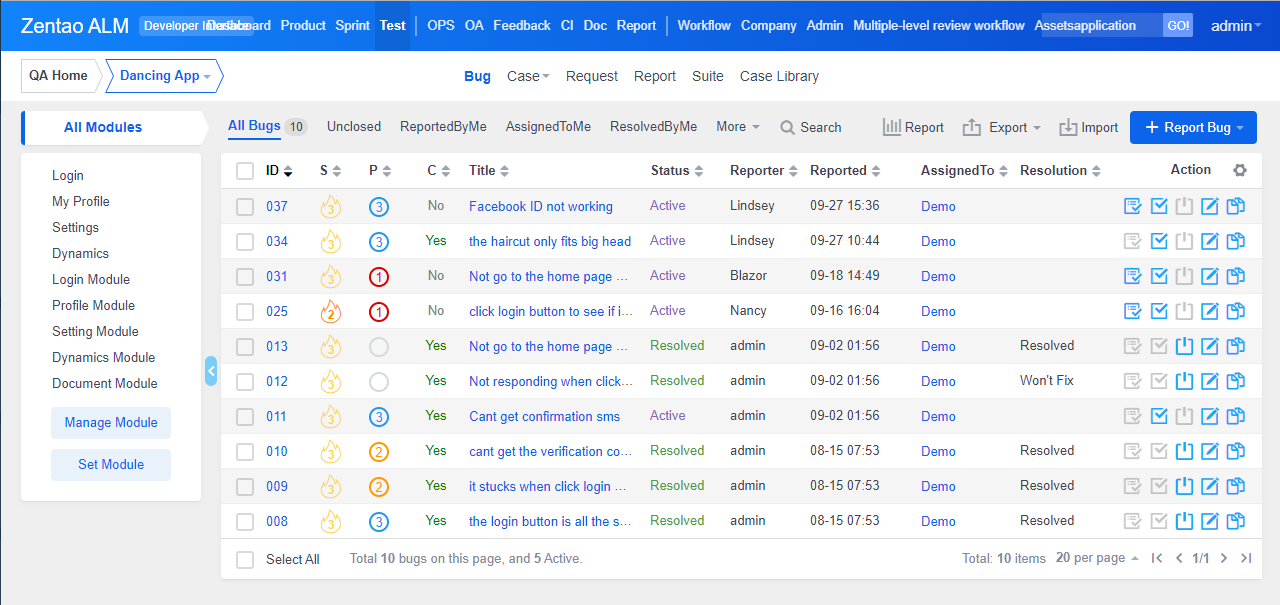
Task: Check the checkbox for bug 031
Action: (245, 276)
